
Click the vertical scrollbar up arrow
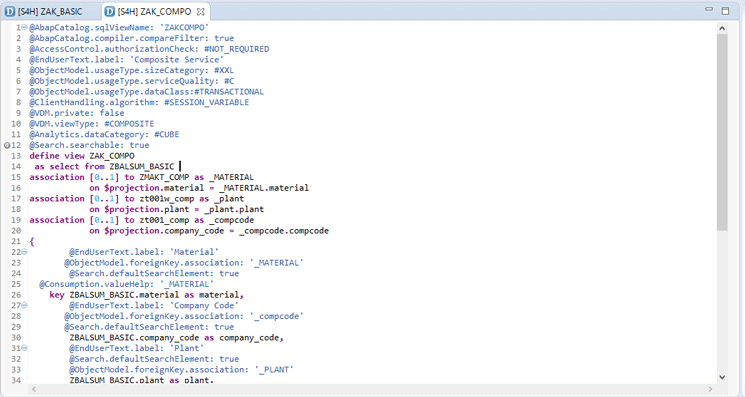click(722, 28)
